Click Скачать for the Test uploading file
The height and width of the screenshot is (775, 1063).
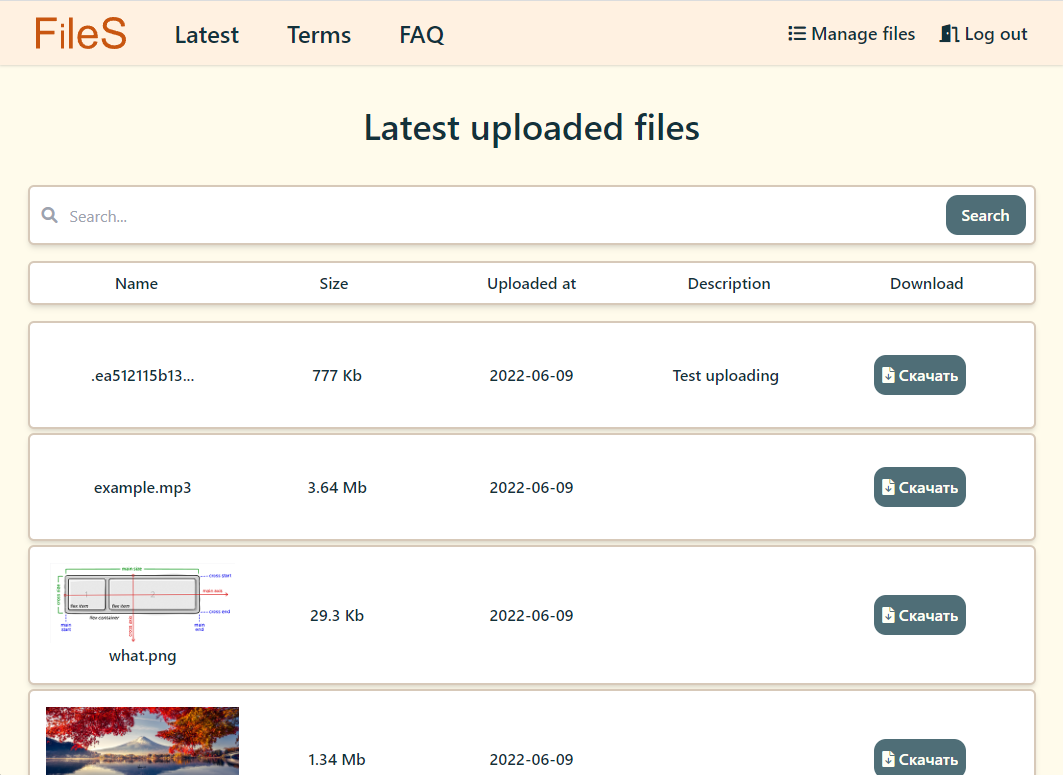(919, 375)
